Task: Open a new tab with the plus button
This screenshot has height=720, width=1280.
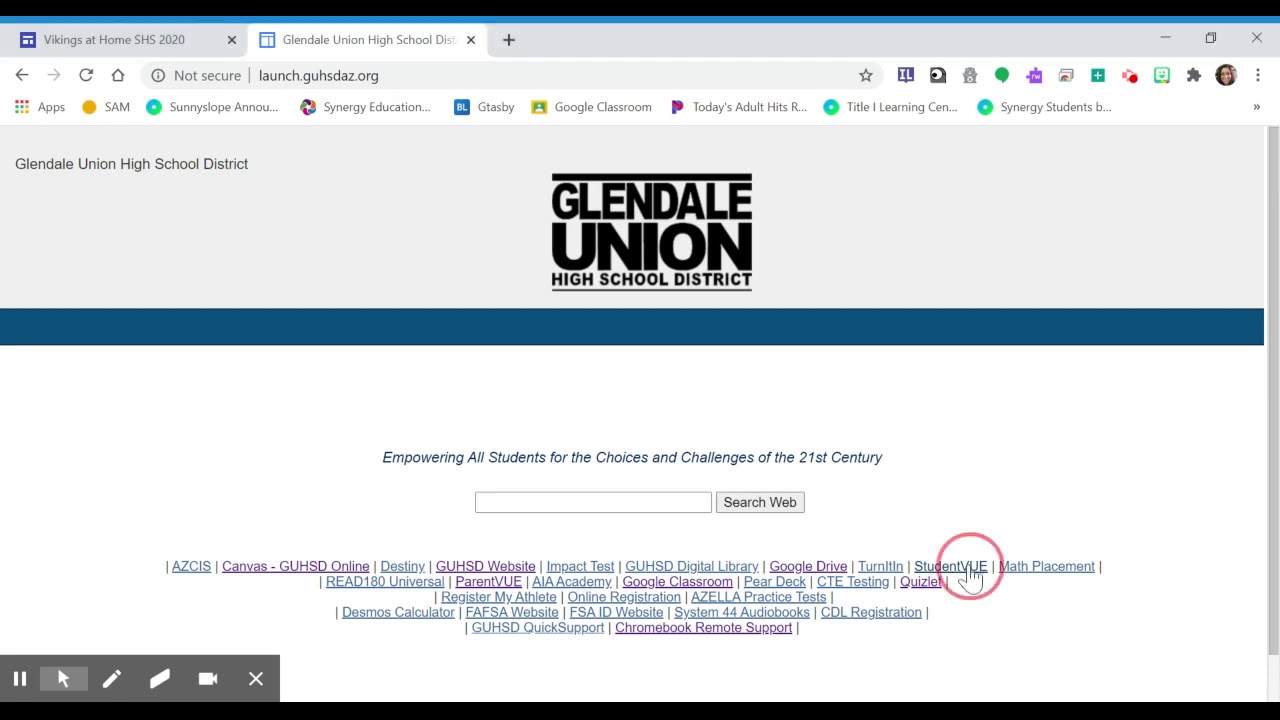Action: coord(509,40)
